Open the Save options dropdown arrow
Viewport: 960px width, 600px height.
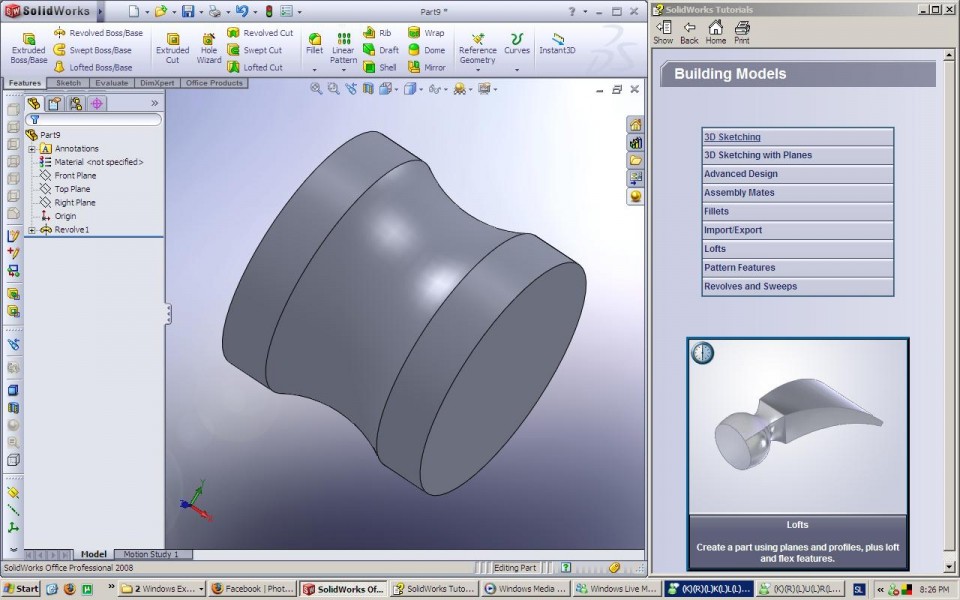pos(201,12)
